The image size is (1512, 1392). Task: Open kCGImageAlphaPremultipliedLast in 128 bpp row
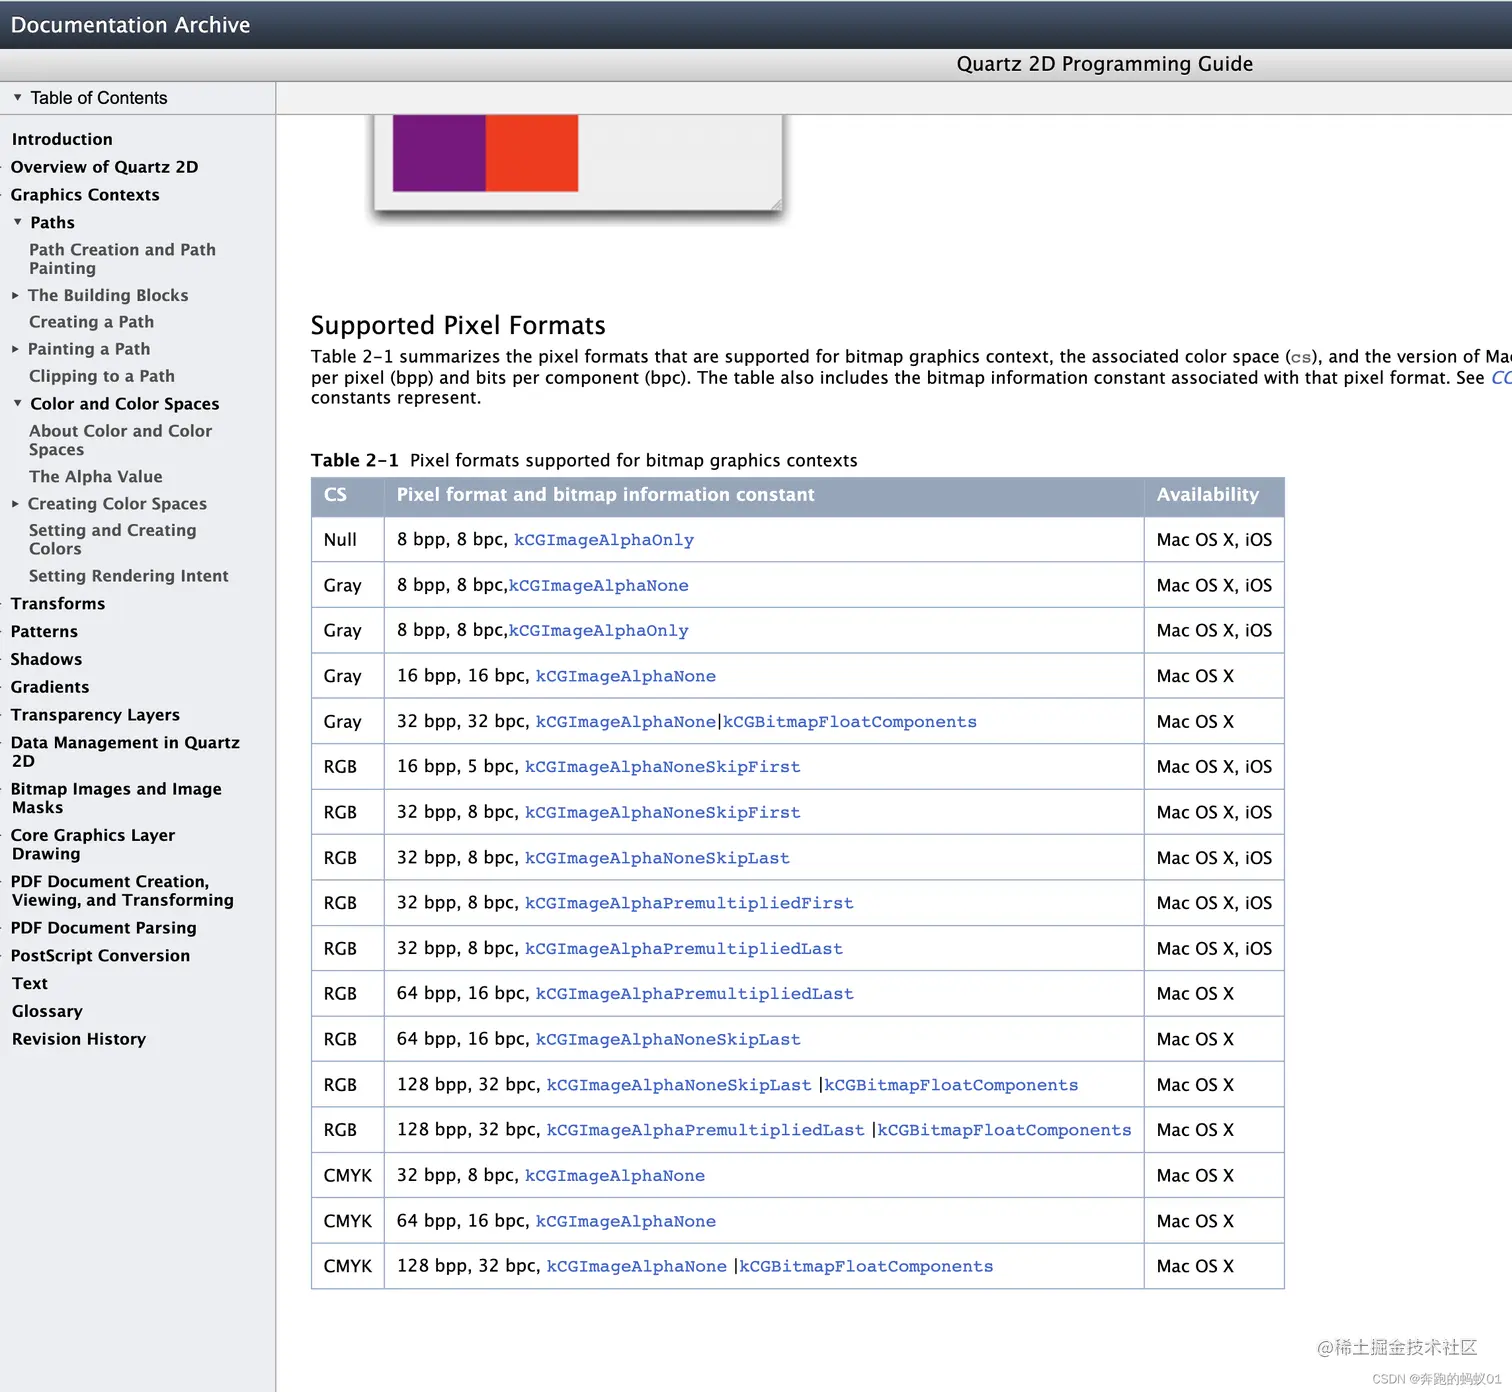[x=706, y=1130]
